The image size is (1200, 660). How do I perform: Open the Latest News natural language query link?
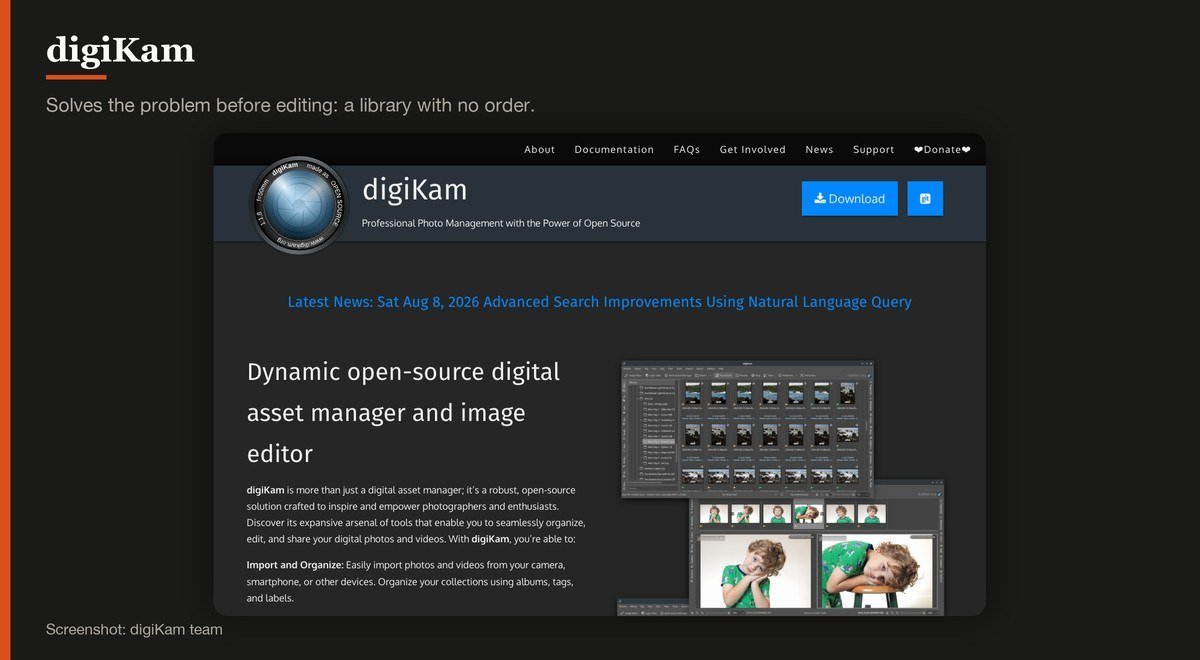tap(599, 302)
